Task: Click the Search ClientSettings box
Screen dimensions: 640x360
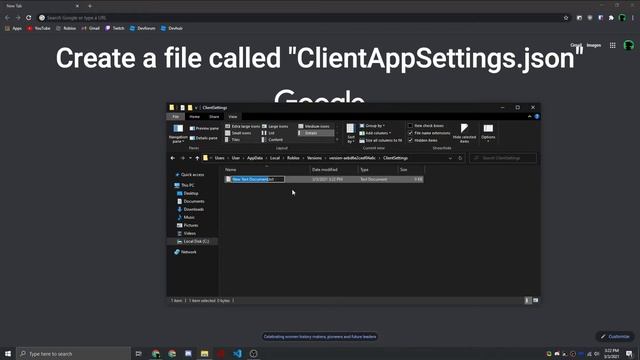Action: (x=503, y=158)
